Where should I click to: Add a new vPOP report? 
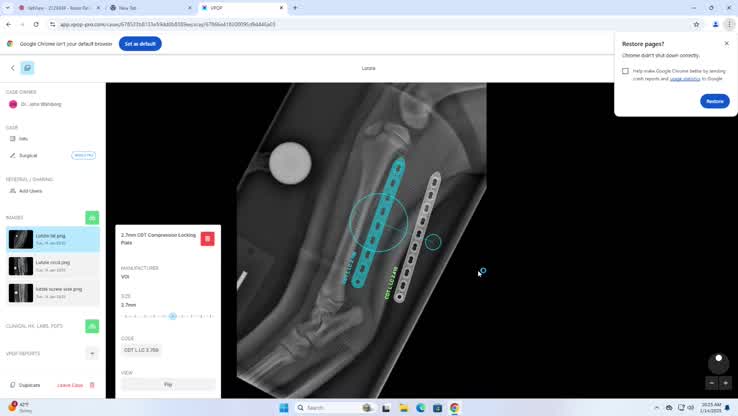tap(92, 353)
